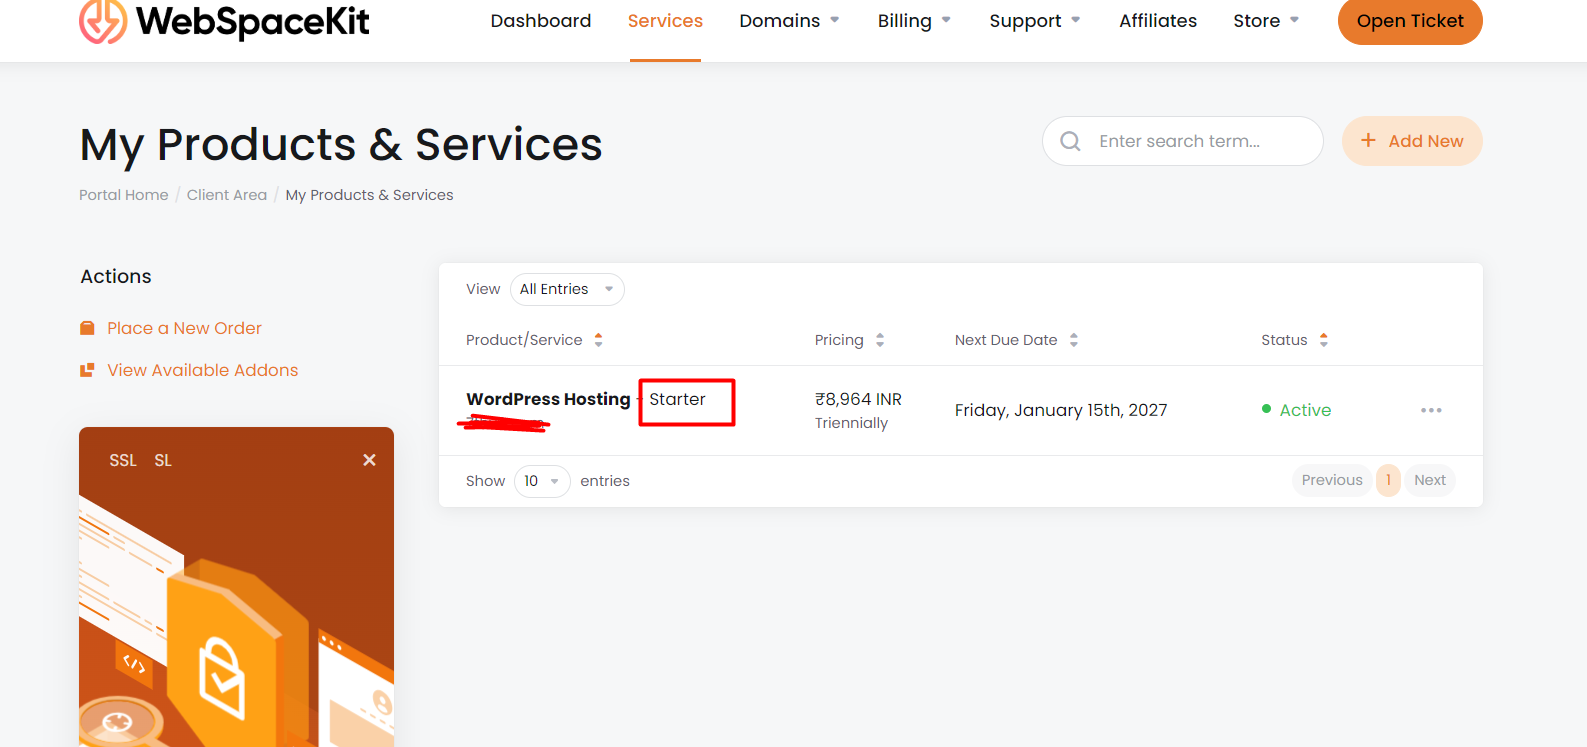Open the three-dots row actions menu
The image size is (1587, 747).
pos(1431,410)
